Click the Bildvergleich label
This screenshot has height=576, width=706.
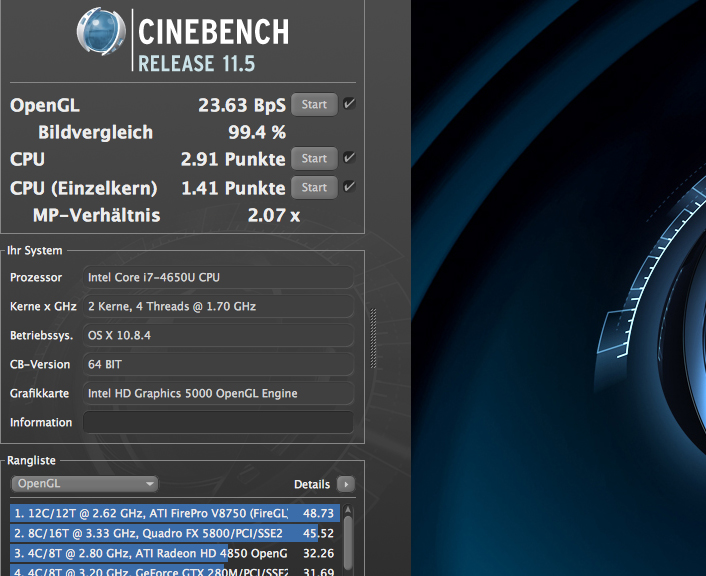[95, 132]
